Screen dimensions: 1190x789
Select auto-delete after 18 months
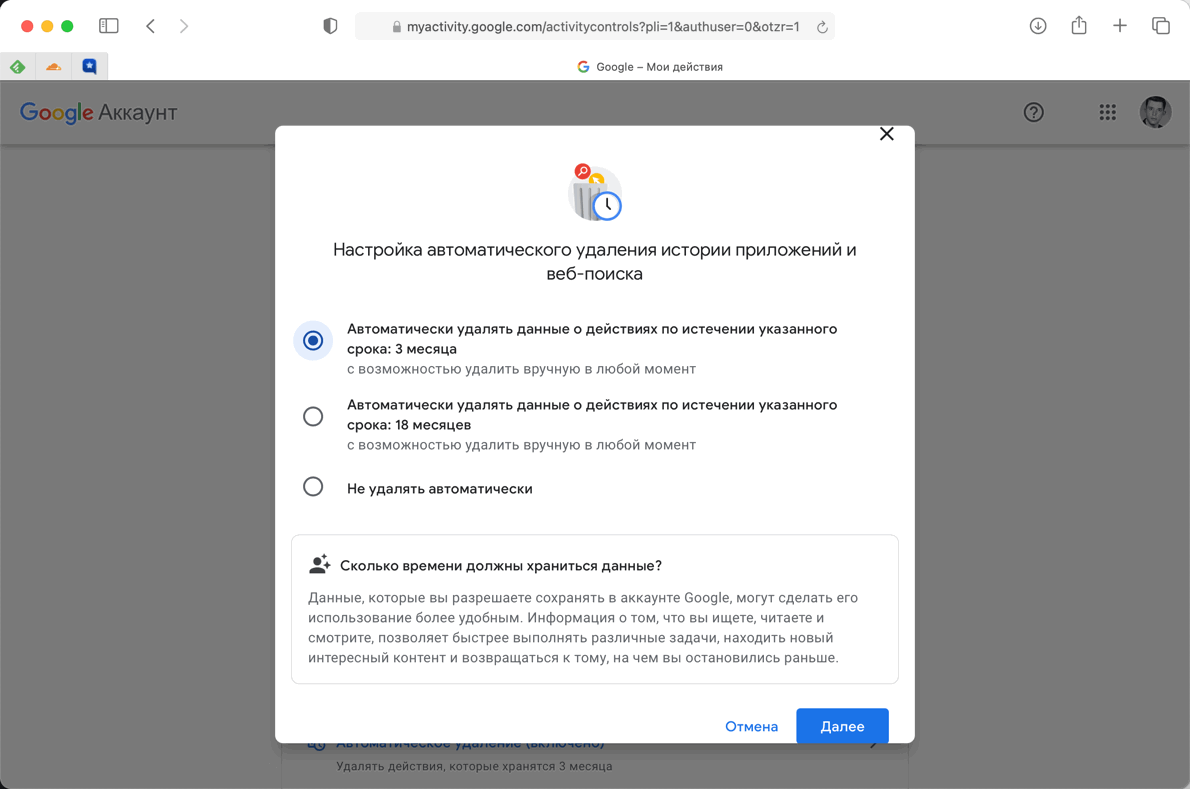point(313,416)
